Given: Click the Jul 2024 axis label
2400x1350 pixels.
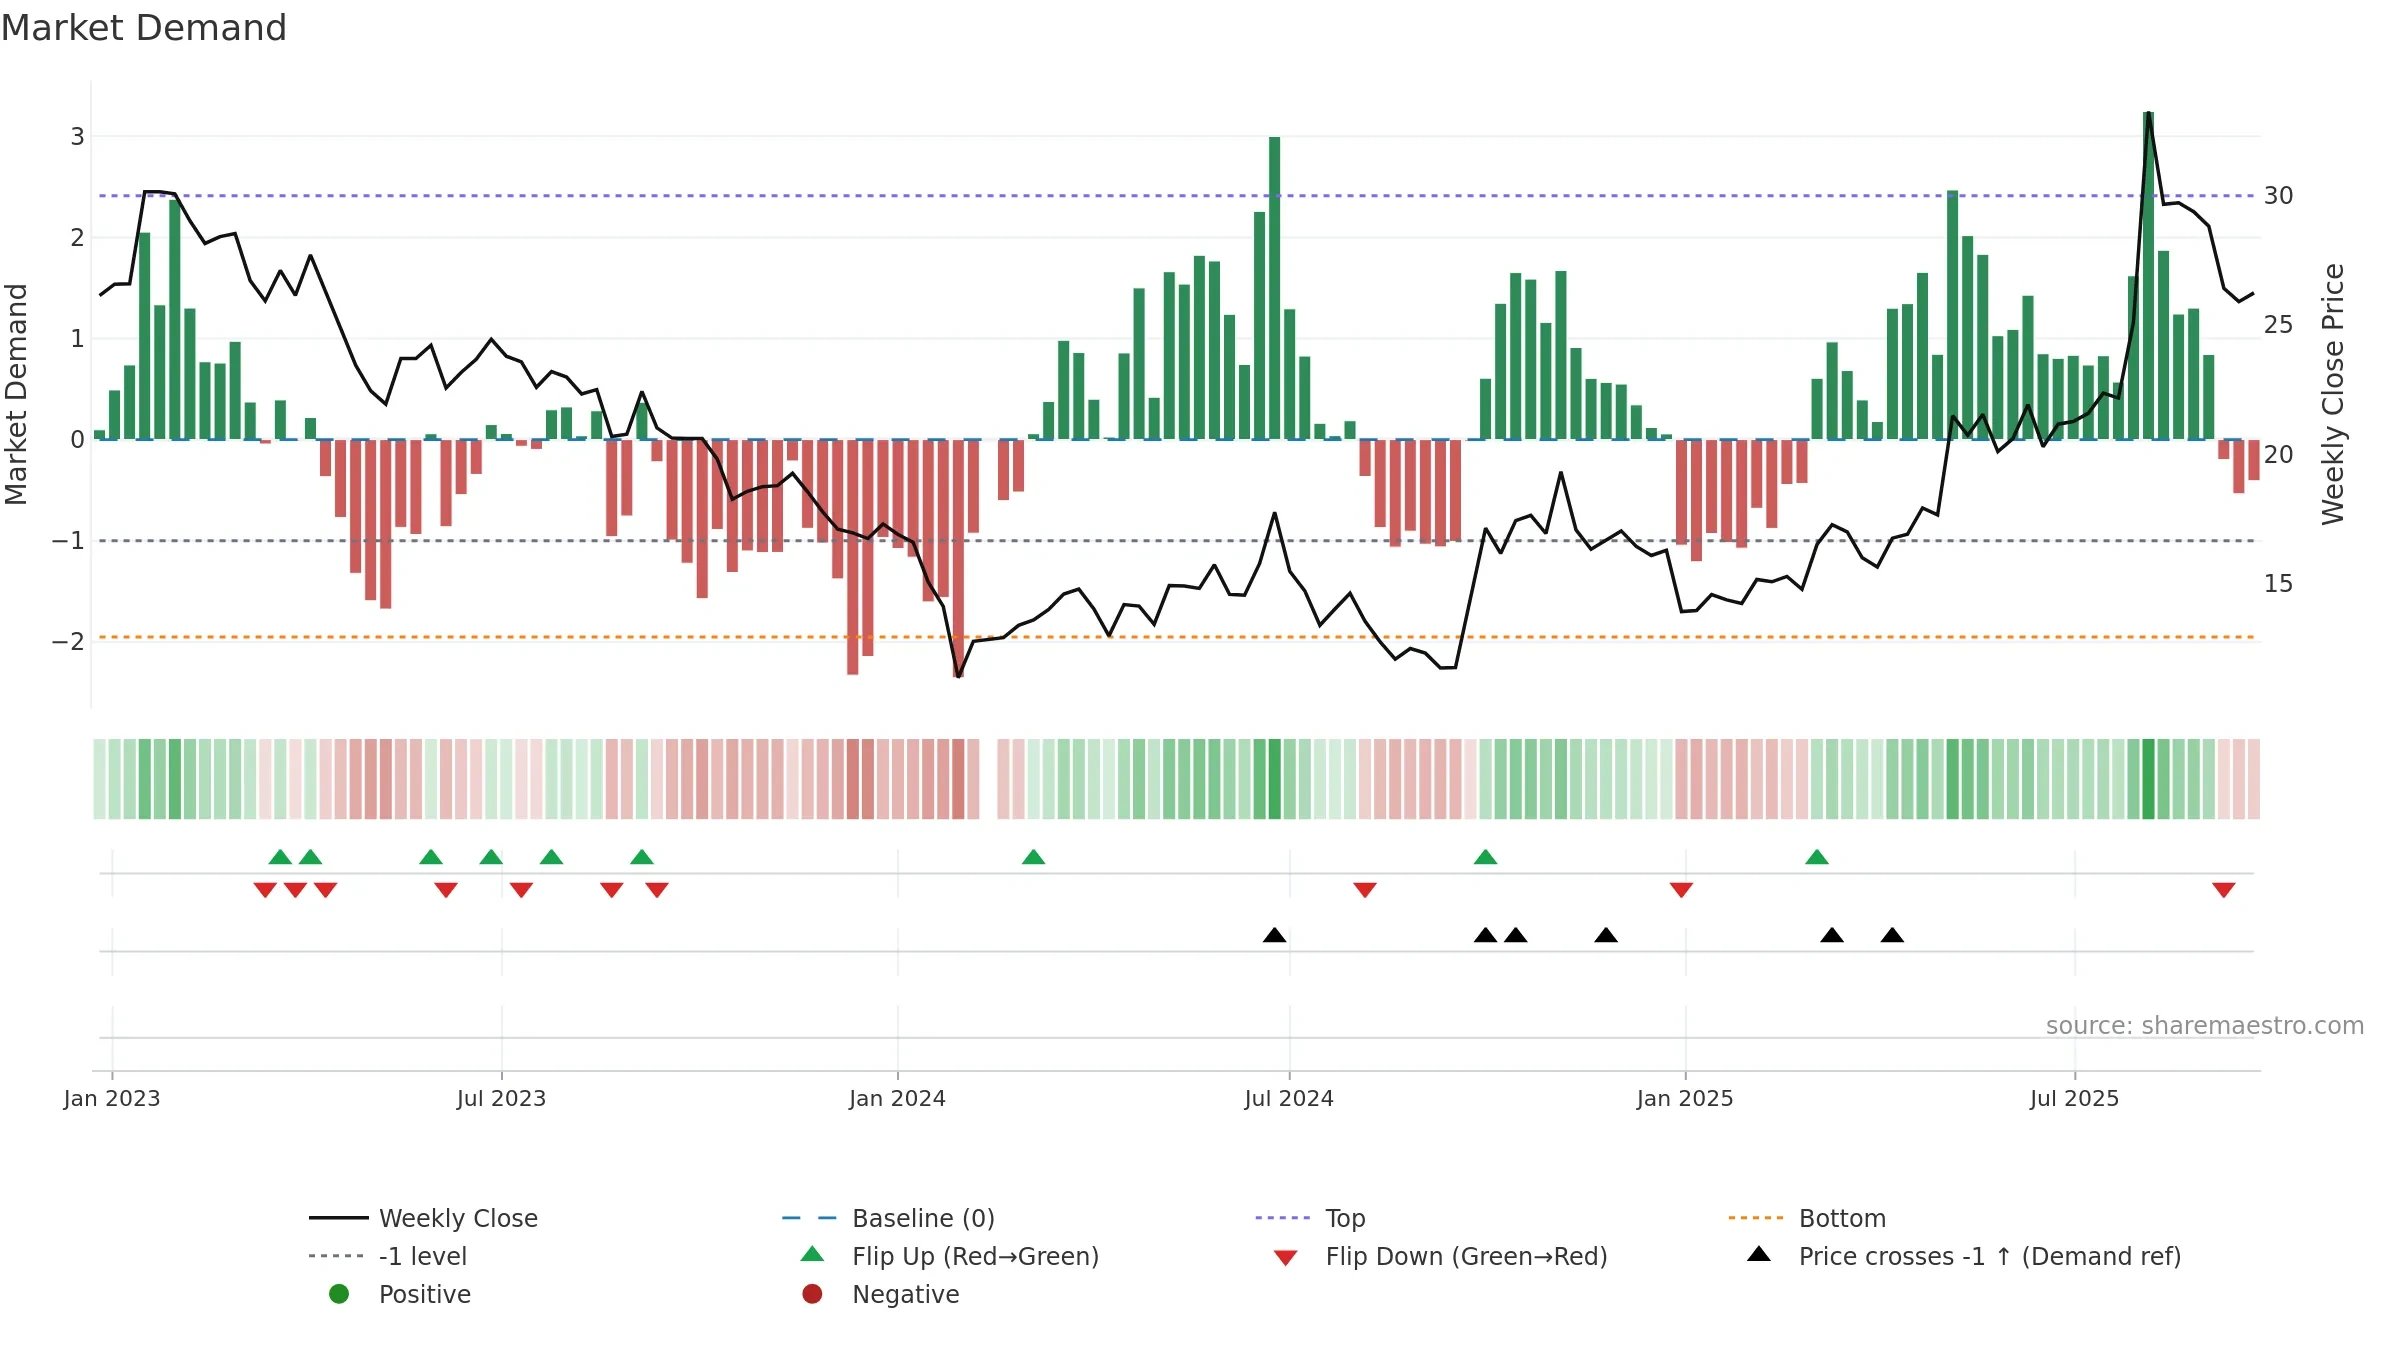Looking at the screenshot, I should 1289,1098.
